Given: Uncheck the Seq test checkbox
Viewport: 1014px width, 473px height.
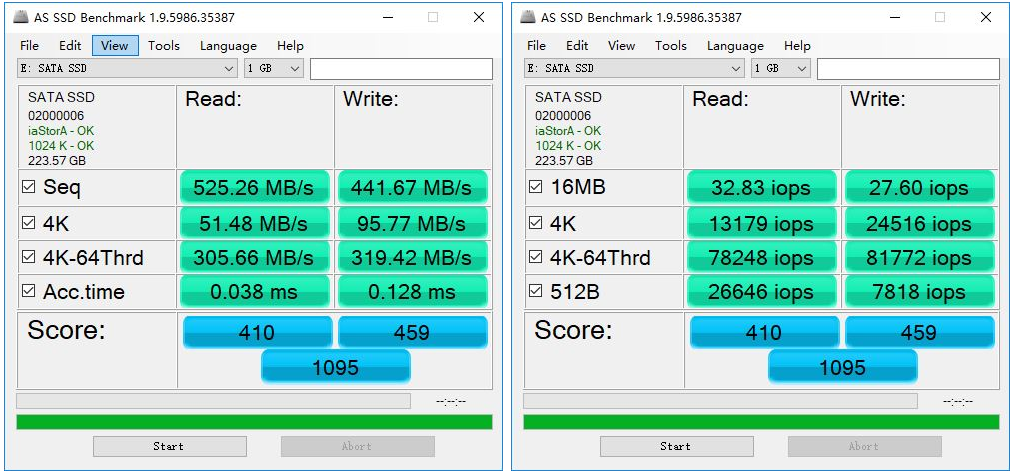Looking at the screenshot, I should 28,188.
